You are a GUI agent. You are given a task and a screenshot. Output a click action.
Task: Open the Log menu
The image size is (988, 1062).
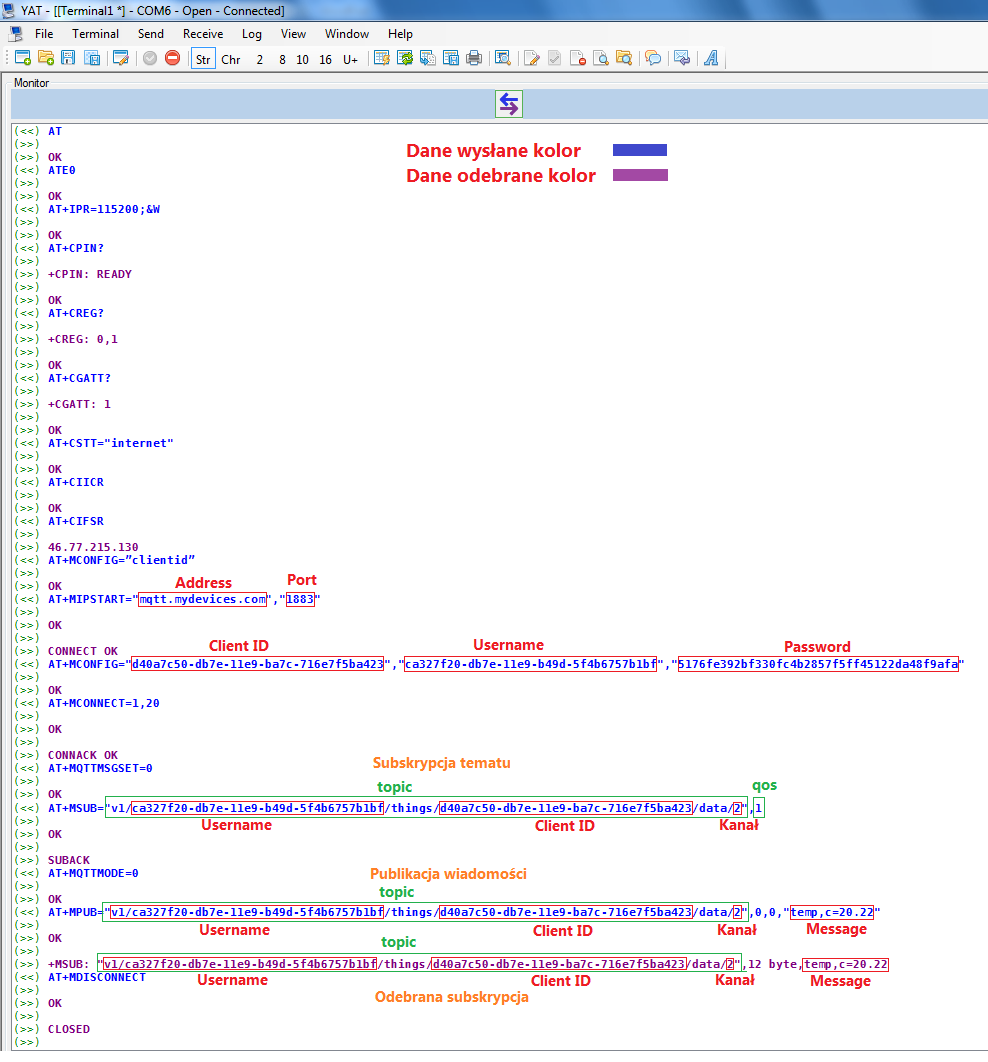pos(251,34)
